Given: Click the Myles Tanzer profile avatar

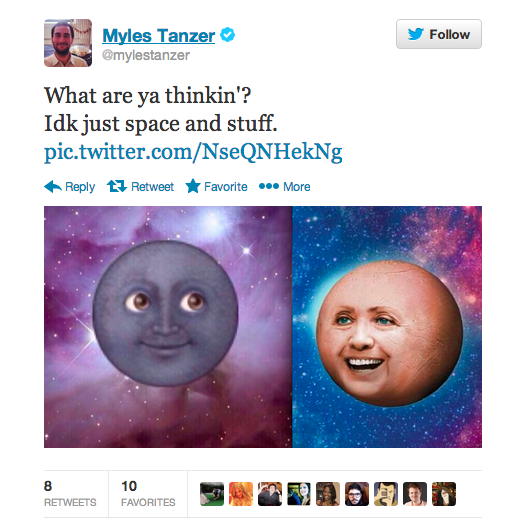Looking at the screenshot, I should click(68, 43).
